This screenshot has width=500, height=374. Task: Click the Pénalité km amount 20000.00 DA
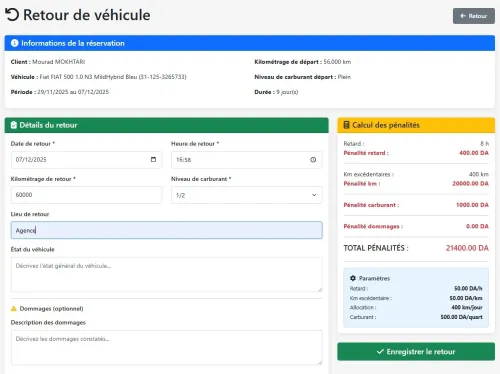(x=470, y=184)
